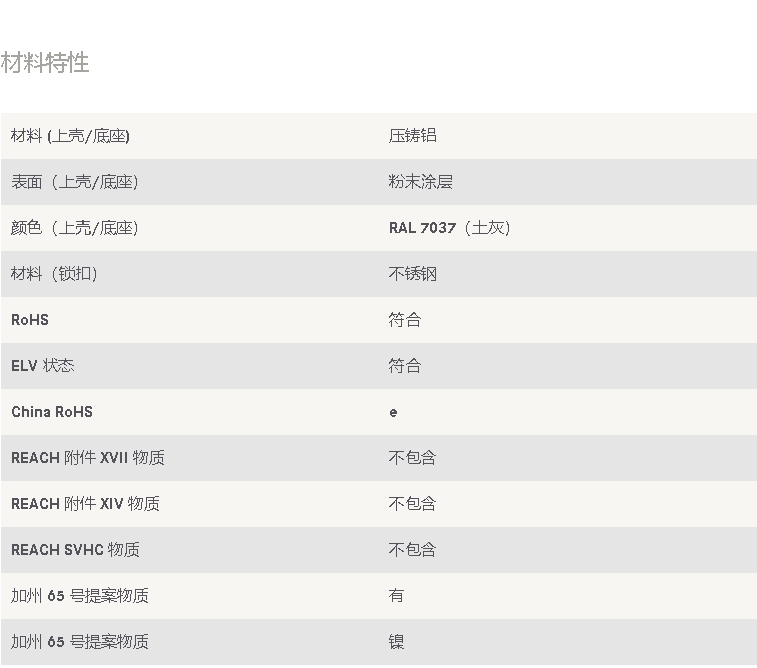Click 不包含 in REACH SVHC row

pos(412,550)
